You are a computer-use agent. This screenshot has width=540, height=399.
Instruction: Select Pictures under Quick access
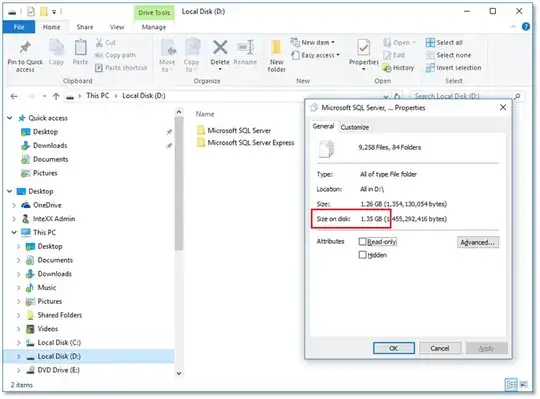coord(39,173)
